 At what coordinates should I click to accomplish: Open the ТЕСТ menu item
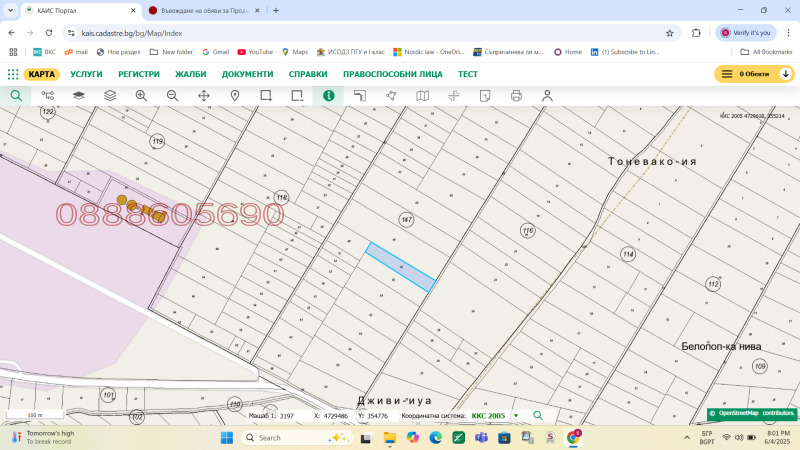click(468, 74)
